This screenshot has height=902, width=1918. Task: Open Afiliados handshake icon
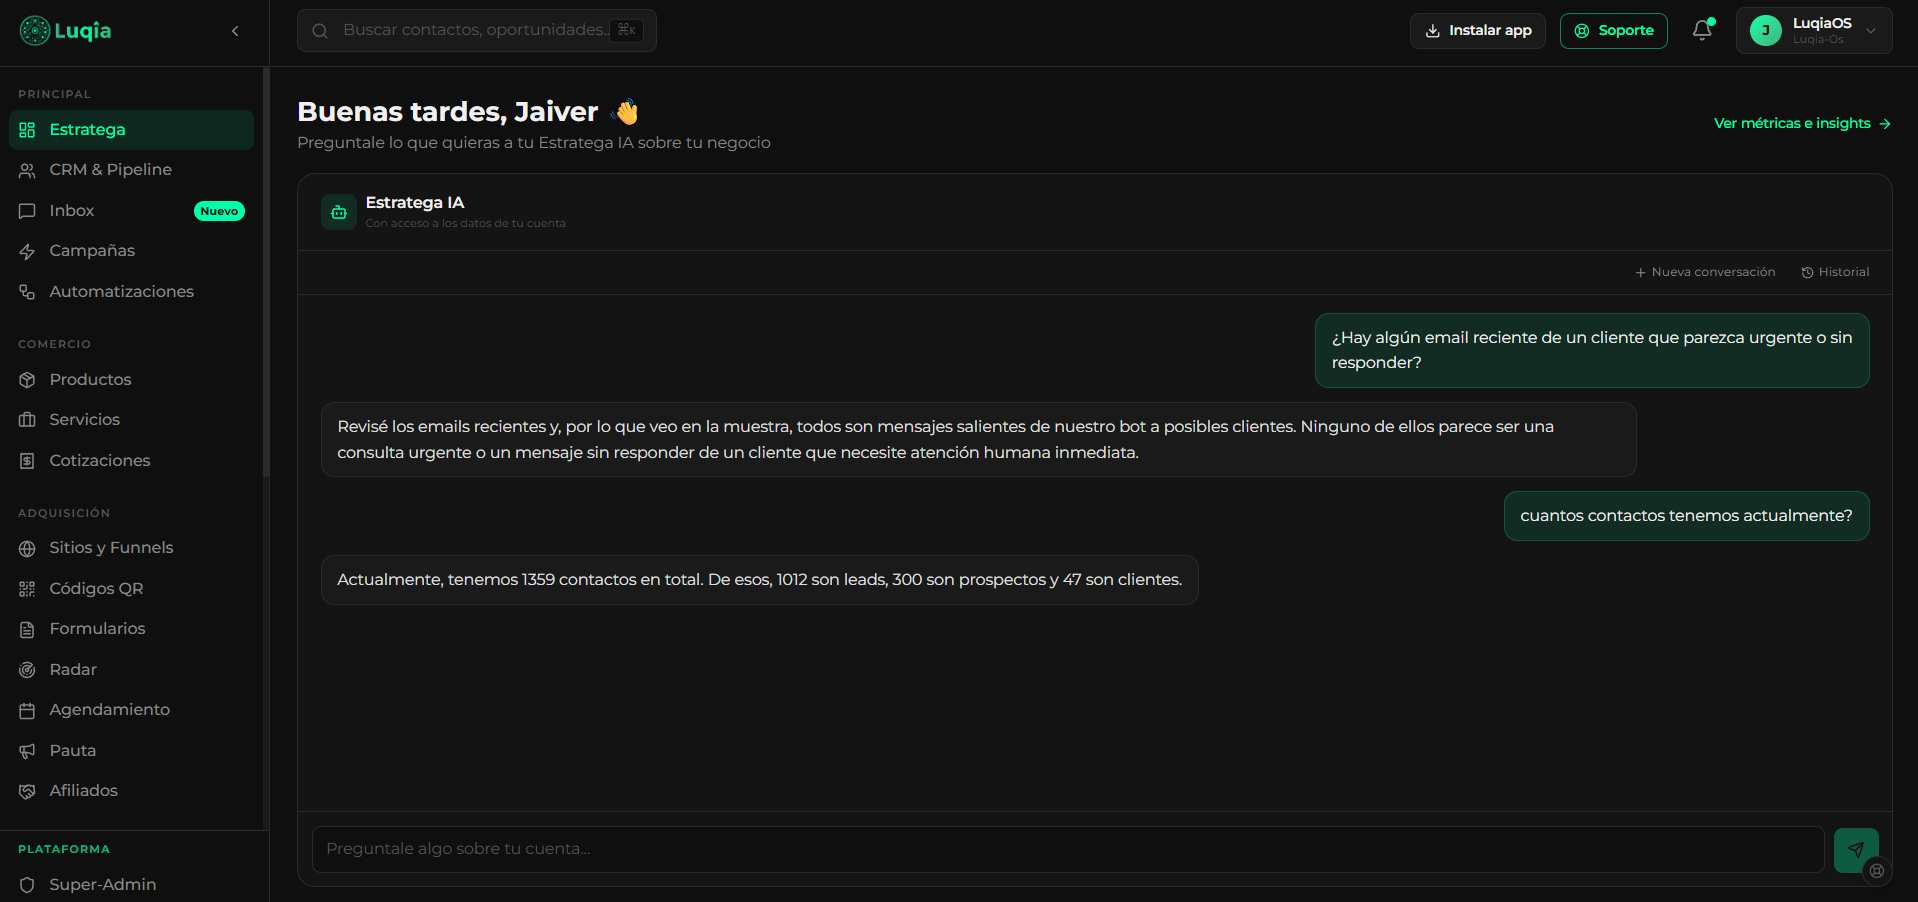27,791
